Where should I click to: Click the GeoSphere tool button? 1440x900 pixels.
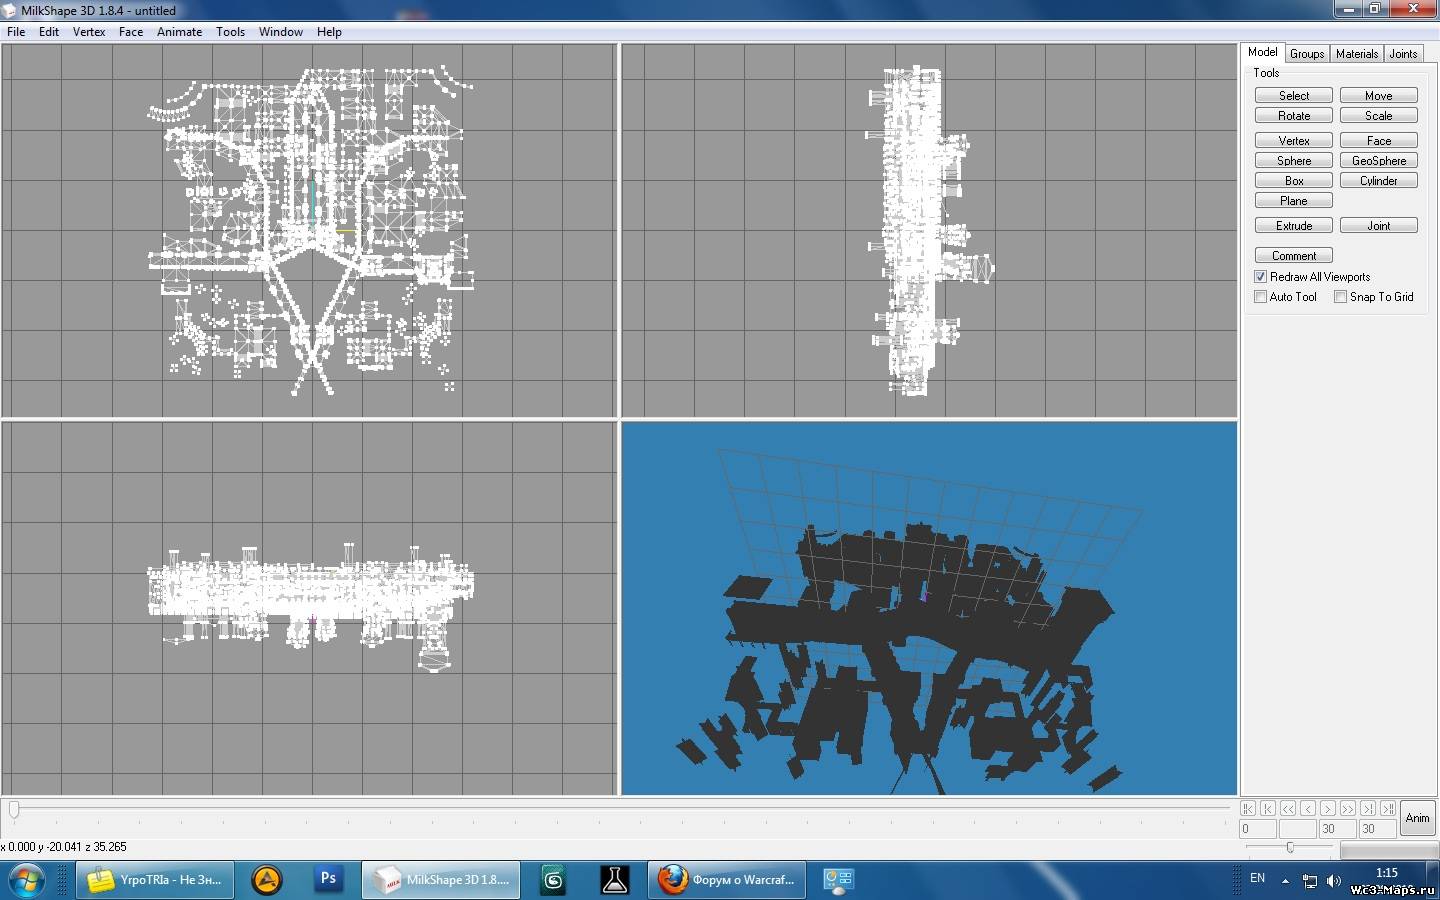tap(1378, 161)
